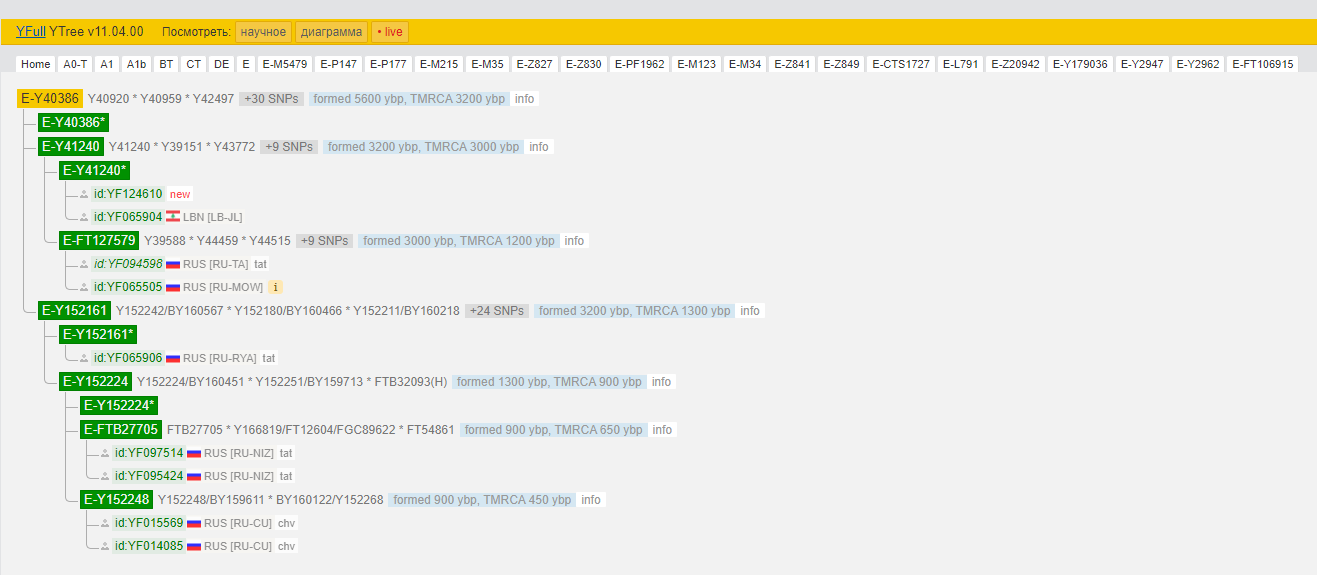
Task: Open info for E-Y41240
Action: pyautogui.click(x=539, y=147)
